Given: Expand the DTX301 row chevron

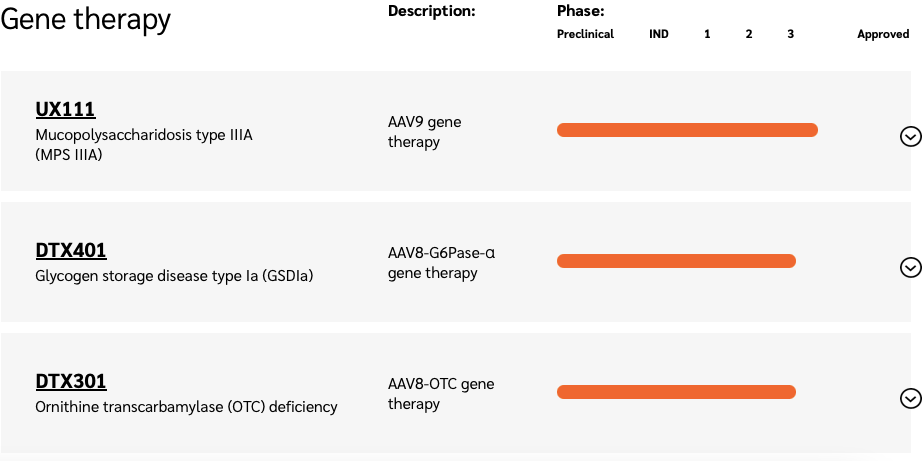Looking at the screenshot, I should (910, 399).
